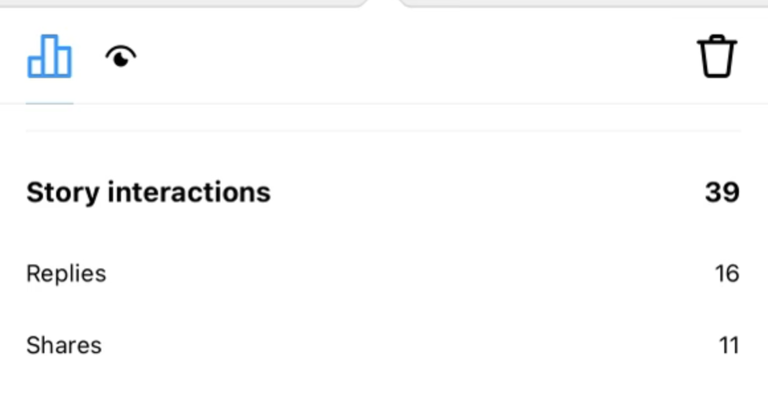Click the divider line above Story interactions

[x=384, y=130]
